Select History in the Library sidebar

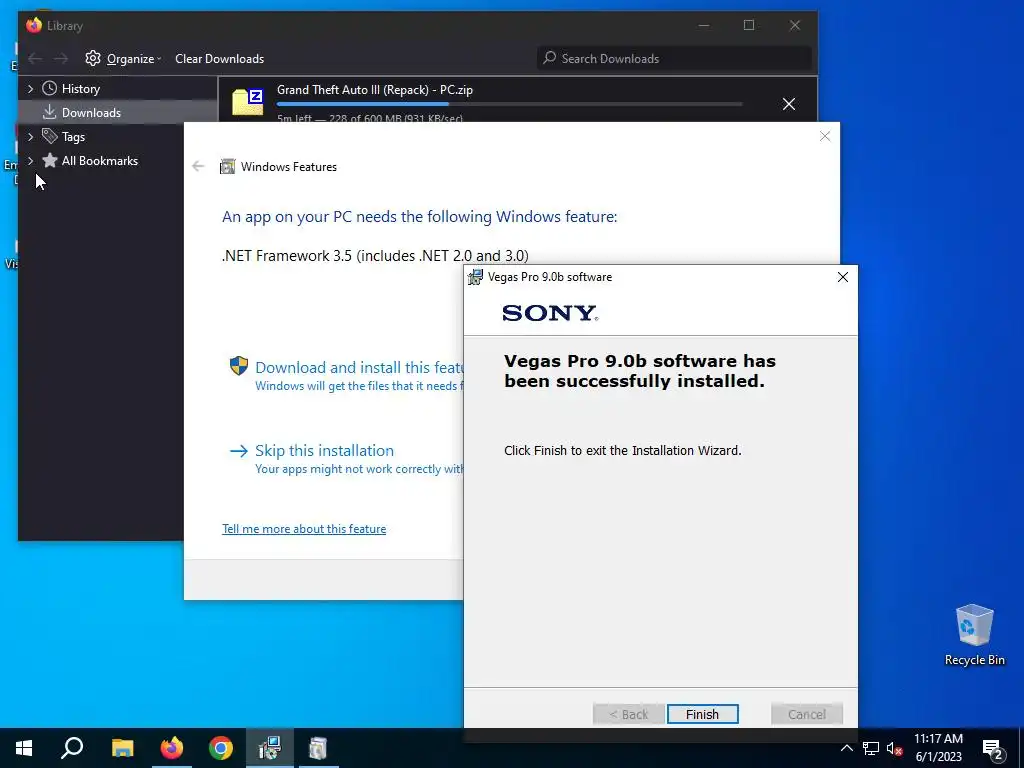81,88
